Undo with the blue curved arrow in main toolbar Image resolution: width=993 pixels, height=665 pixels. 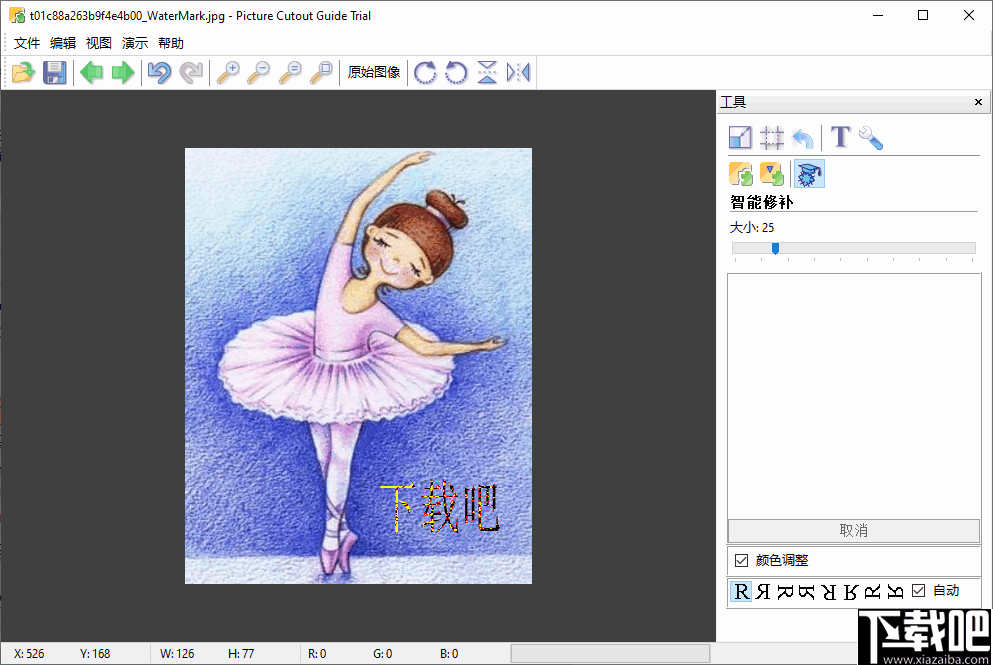click(x=160, y=72)
